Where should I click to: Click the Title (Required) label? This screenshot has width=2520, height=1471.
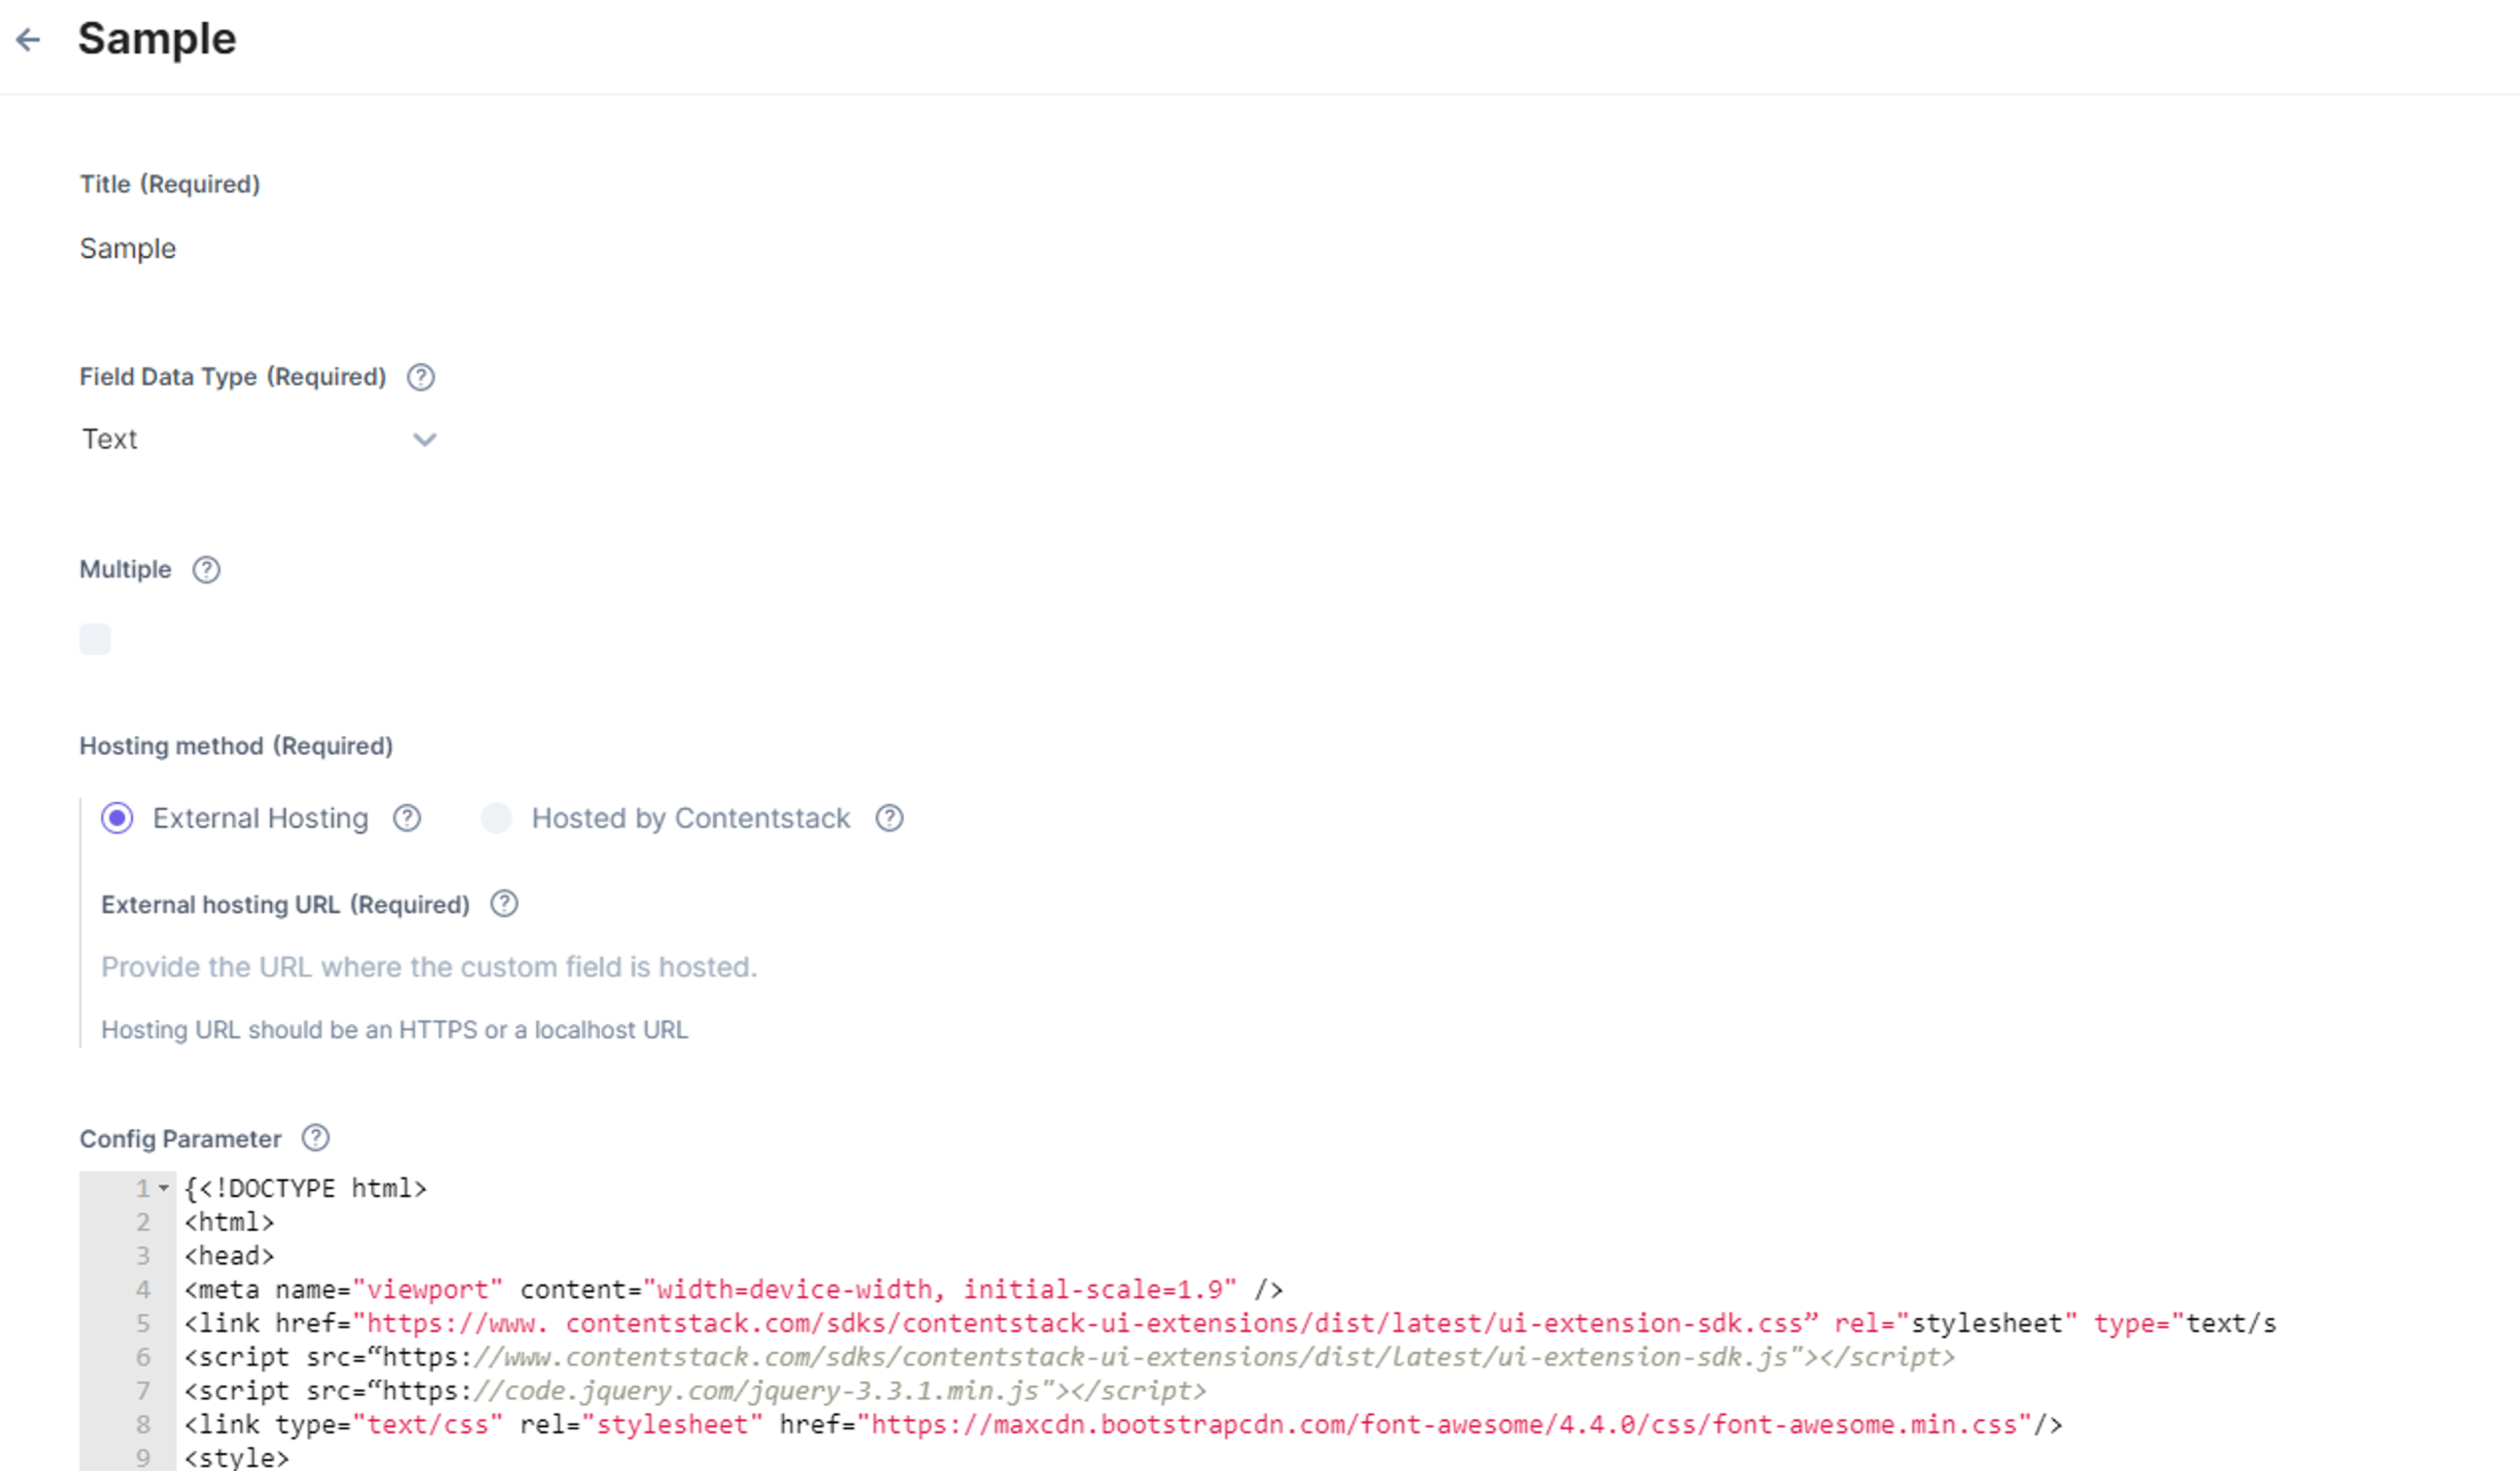(170, 184)
